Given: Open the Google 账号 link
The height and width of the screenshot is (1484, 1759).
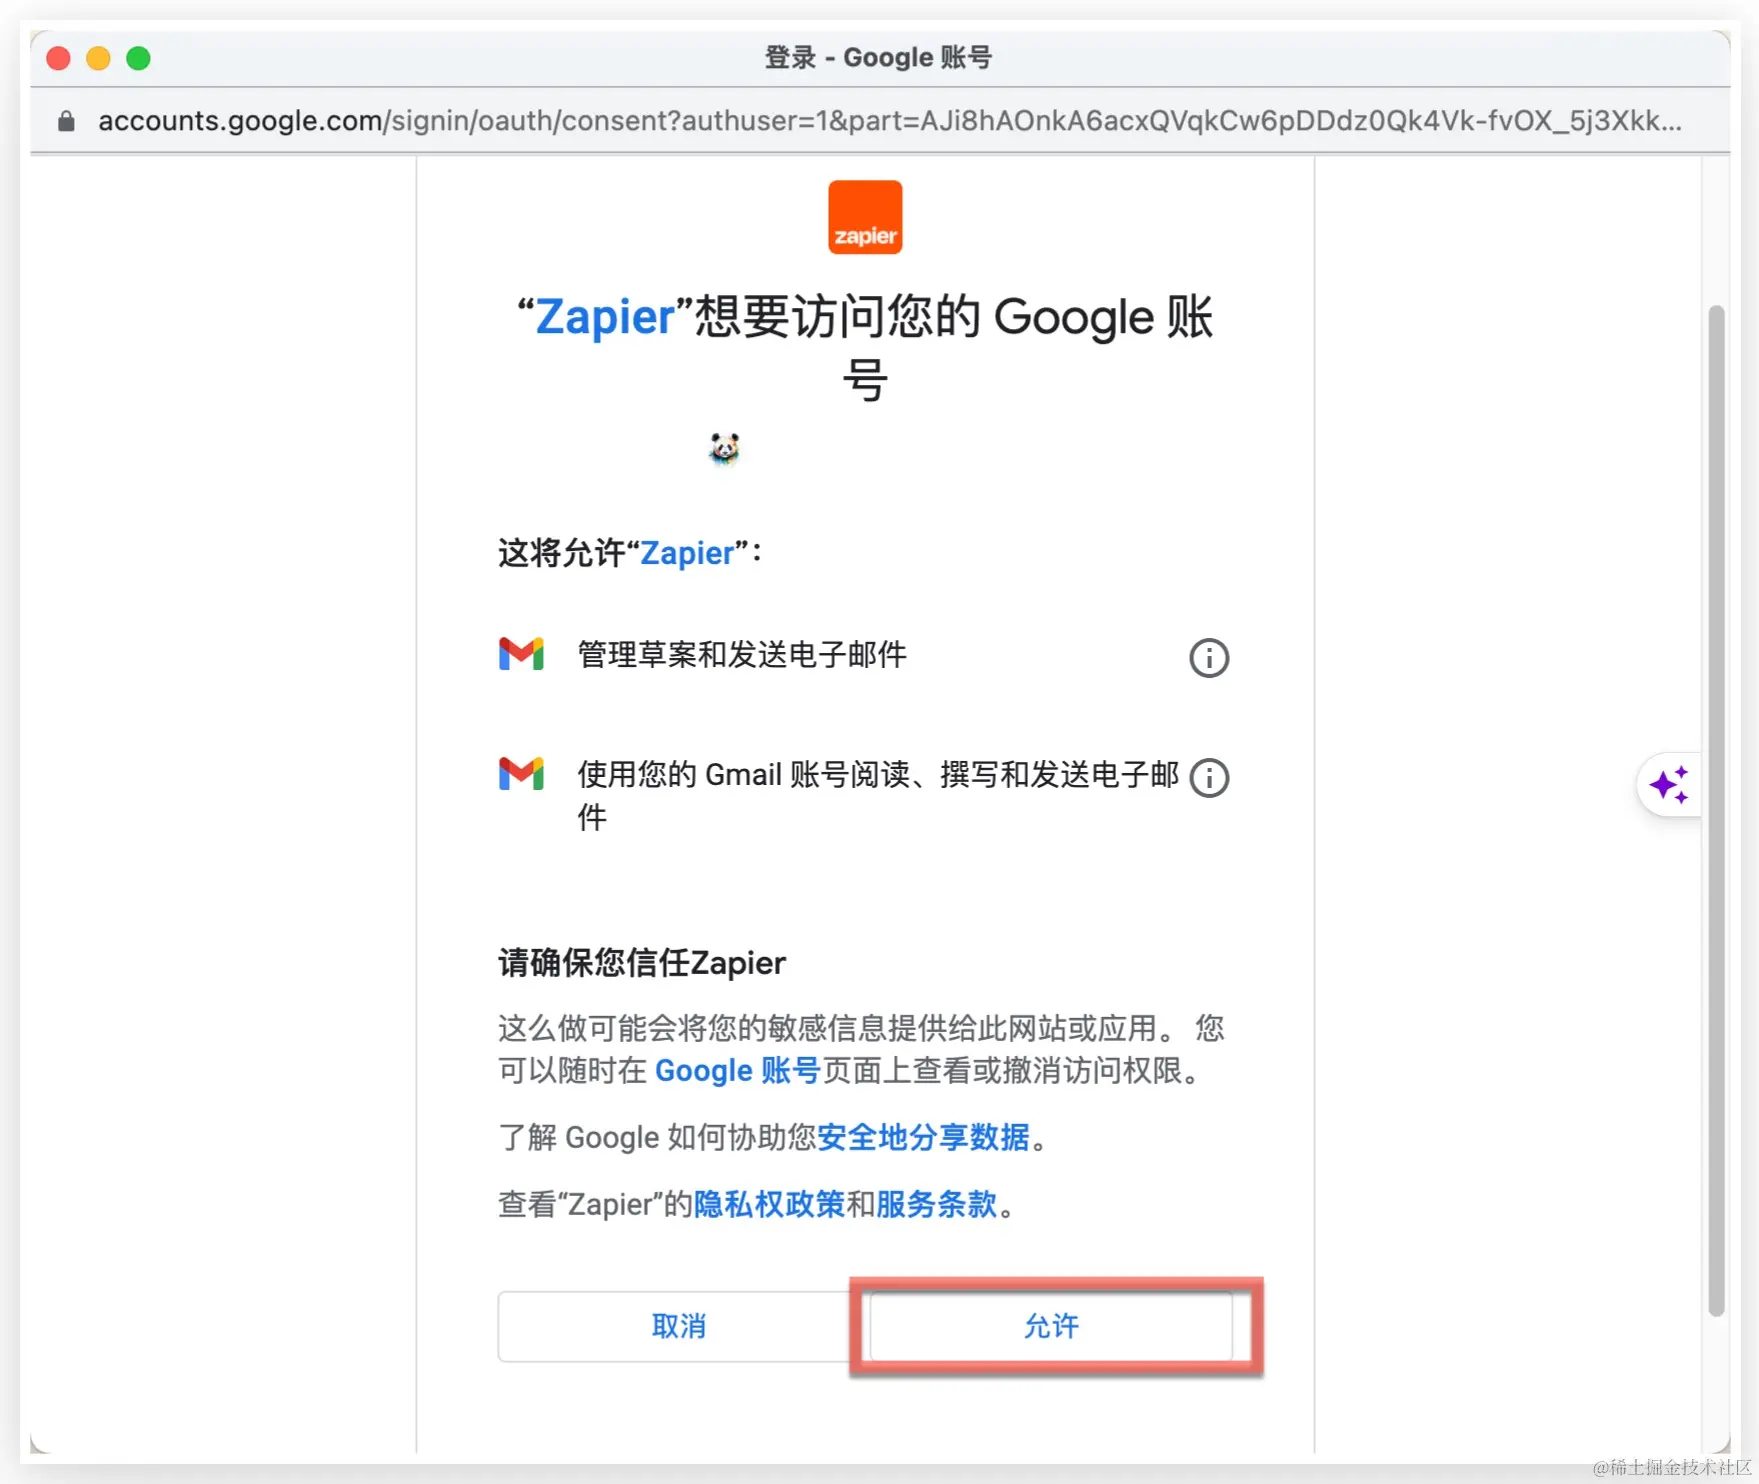Looking at the screenshot, I should [x=737, y=1071].
